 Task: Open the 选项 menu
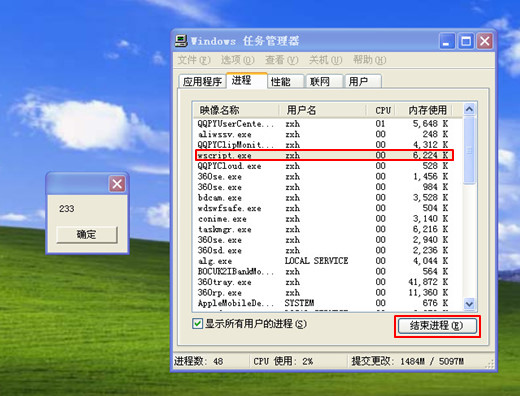[238, 60]
